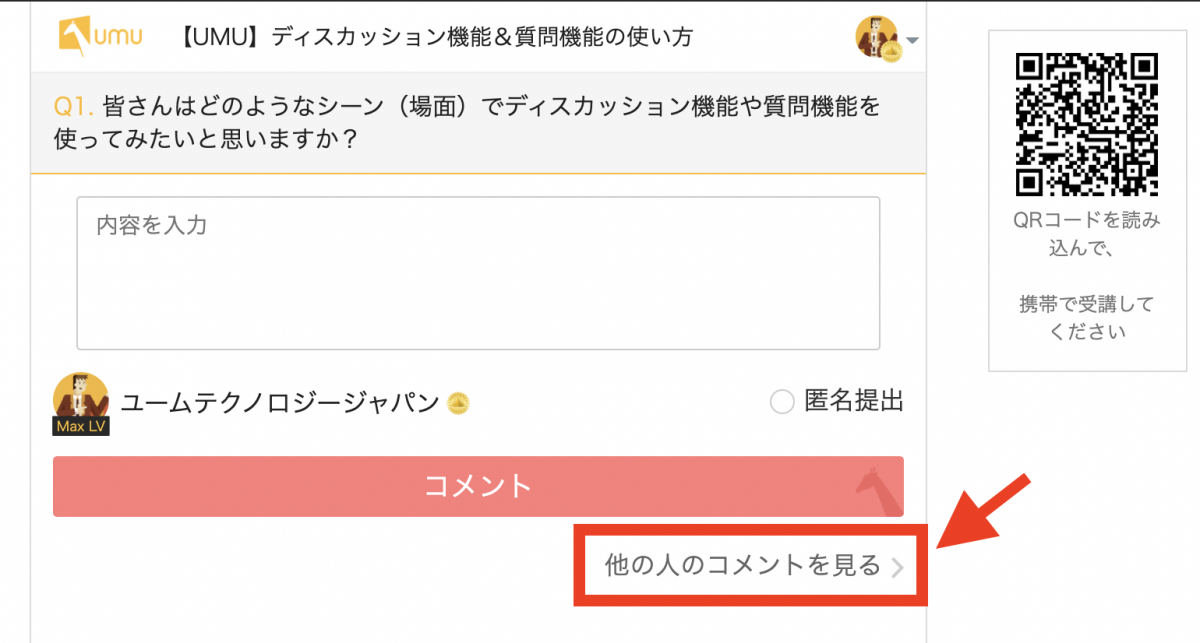Expand the account dropdown arrow beside the avatar
The height and width of the screenshot is (643, 1200).
[912, 41]
